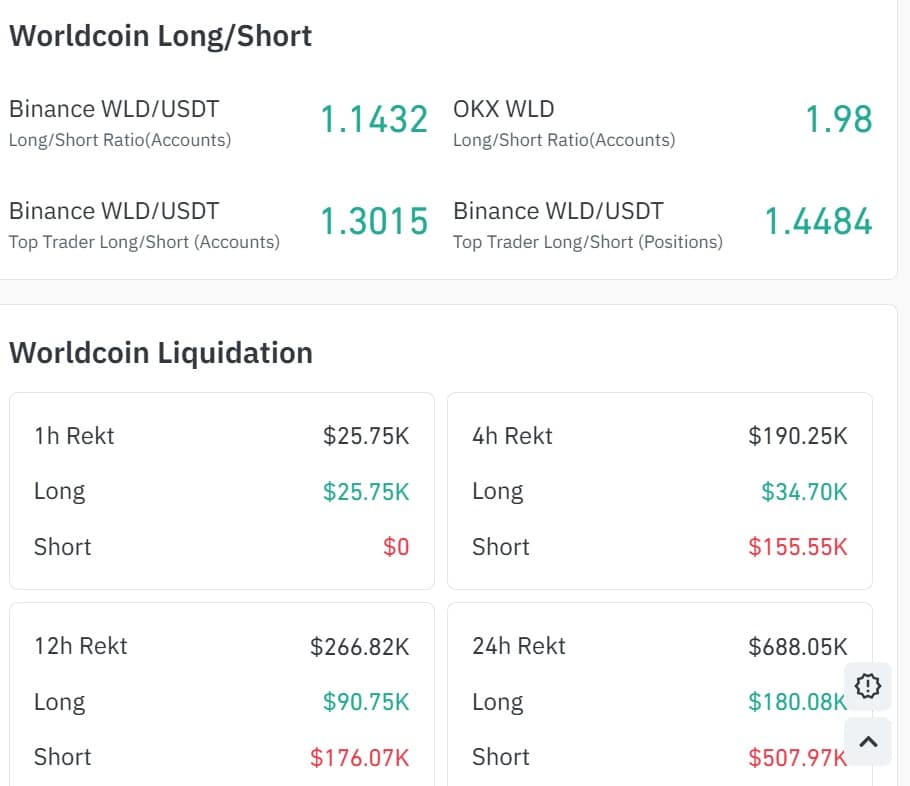Select the OKX WLD ratio value 1.98

coord(840,119)
